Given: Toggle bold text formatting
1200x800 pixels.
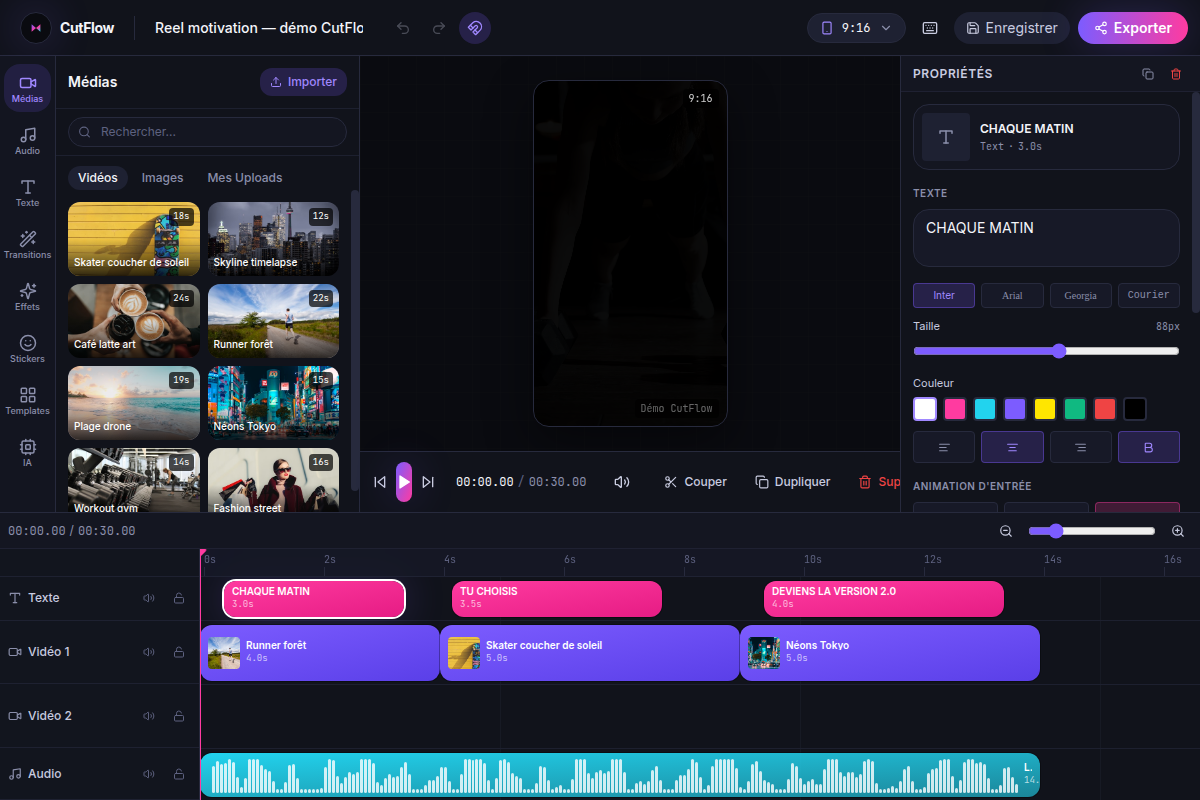Looking at the screenshot, I should (1149, 447).
